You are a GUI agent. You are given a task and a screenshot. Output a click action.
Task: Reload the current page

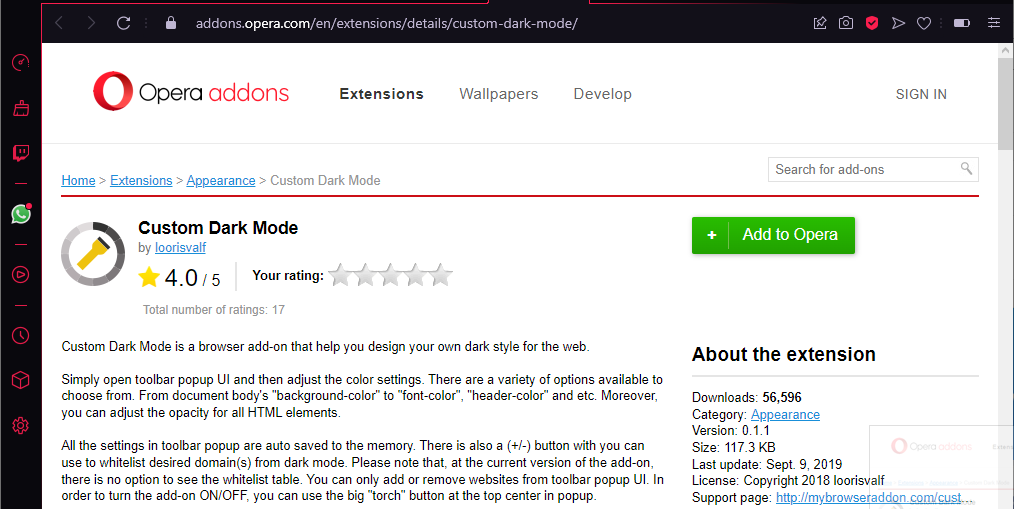[124, 23]
